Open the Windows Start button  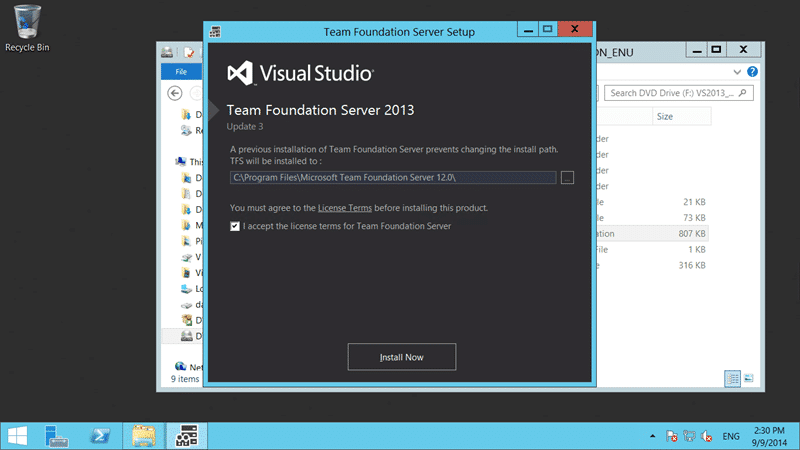(17, 436)
